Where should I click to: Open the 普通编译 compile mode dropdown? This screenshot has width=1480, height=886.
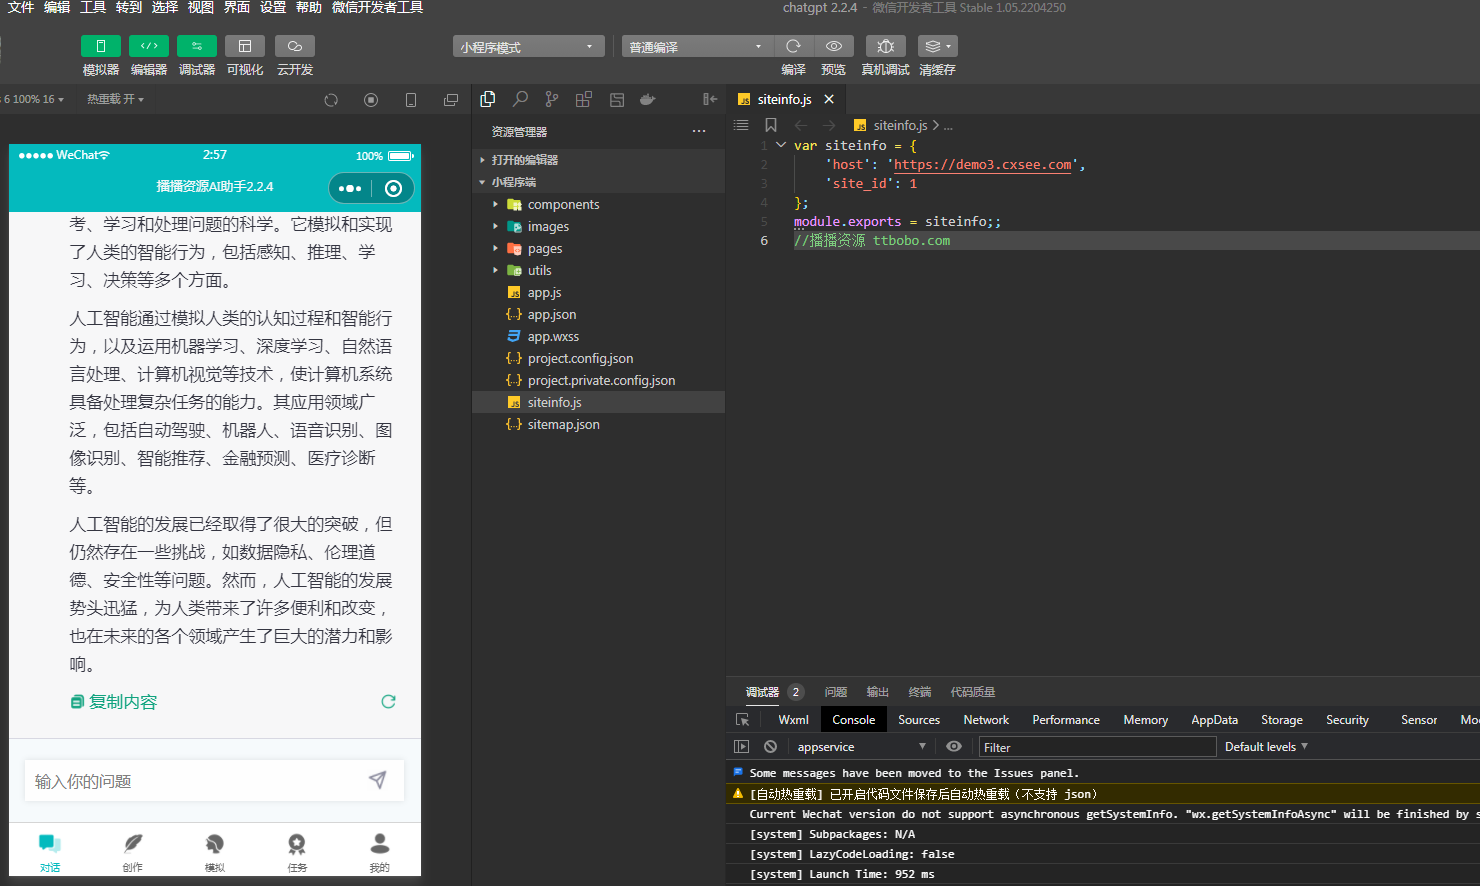point(697,47)
